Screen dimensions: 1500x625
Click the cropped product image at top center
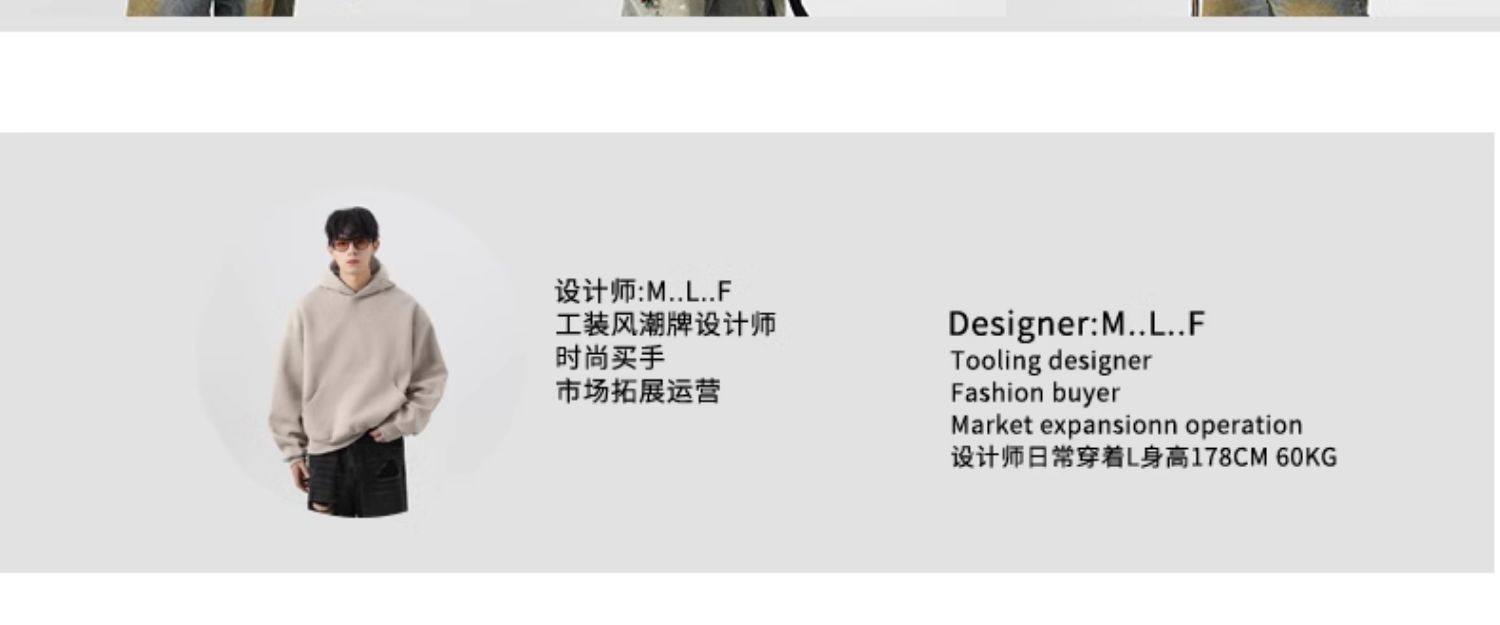coord(714,7)
